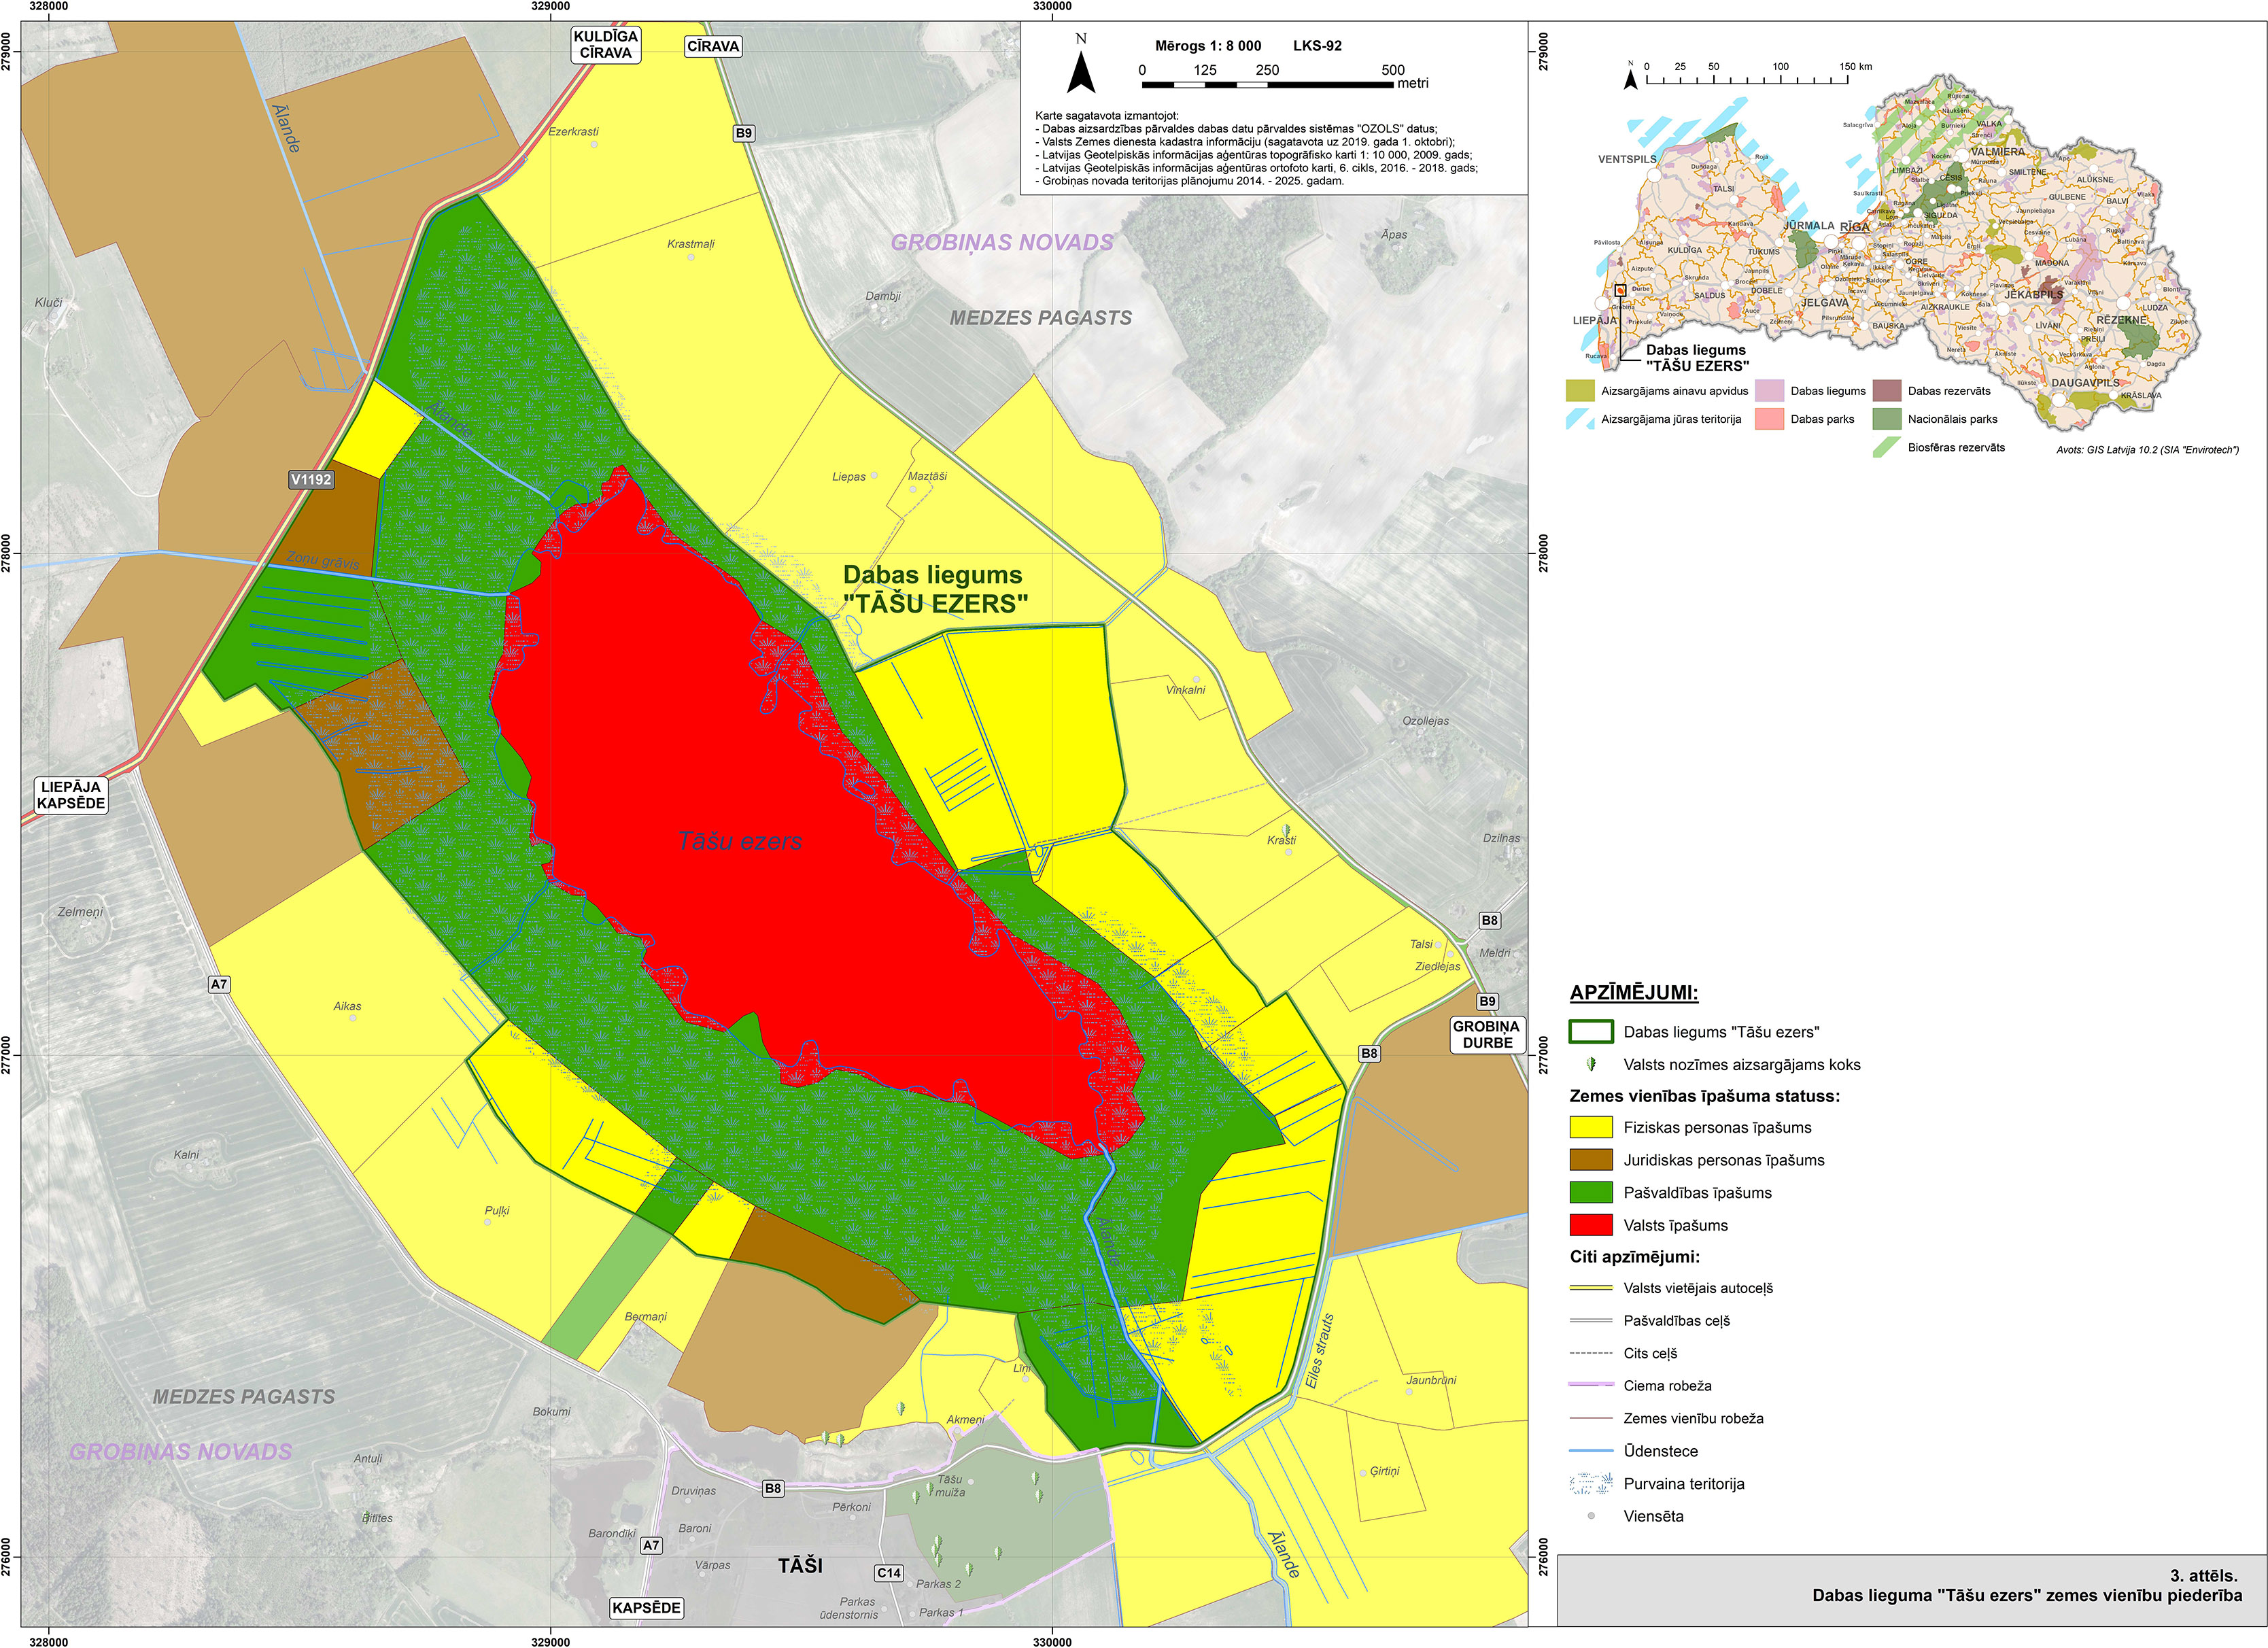Click the Purvaina teritorija legend symbol
This screenshot has height=1648, width=2268.
[x=1591, y=1484]
